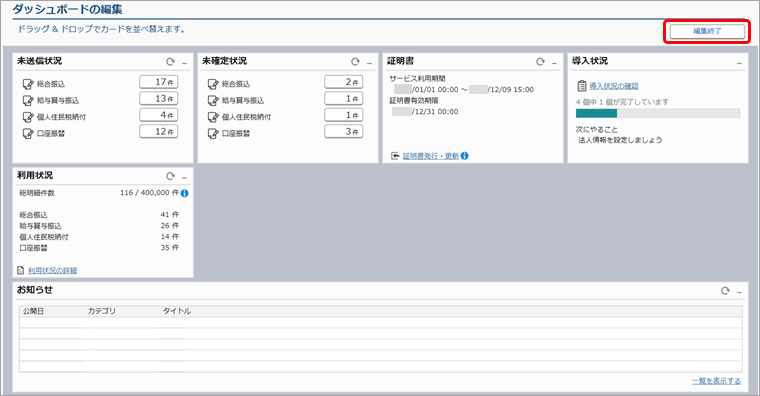Refresh the 未確定状況 card
The image size is (760, 396).
[x=355, y=62]
